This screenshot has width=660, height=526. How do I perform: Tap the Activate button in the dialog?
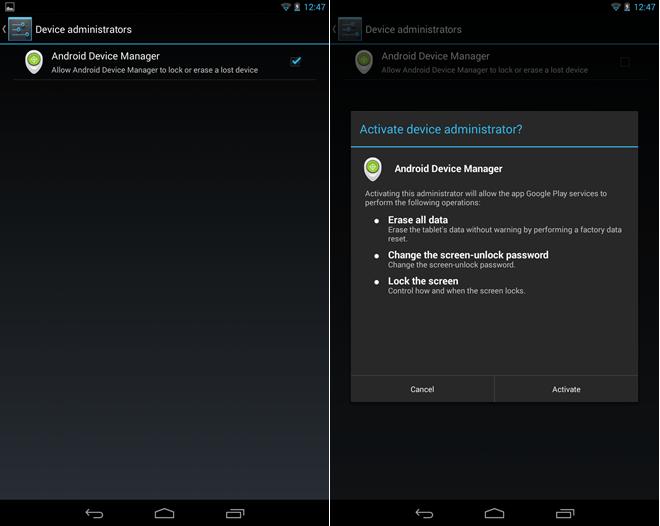click(x=566, y=389)
